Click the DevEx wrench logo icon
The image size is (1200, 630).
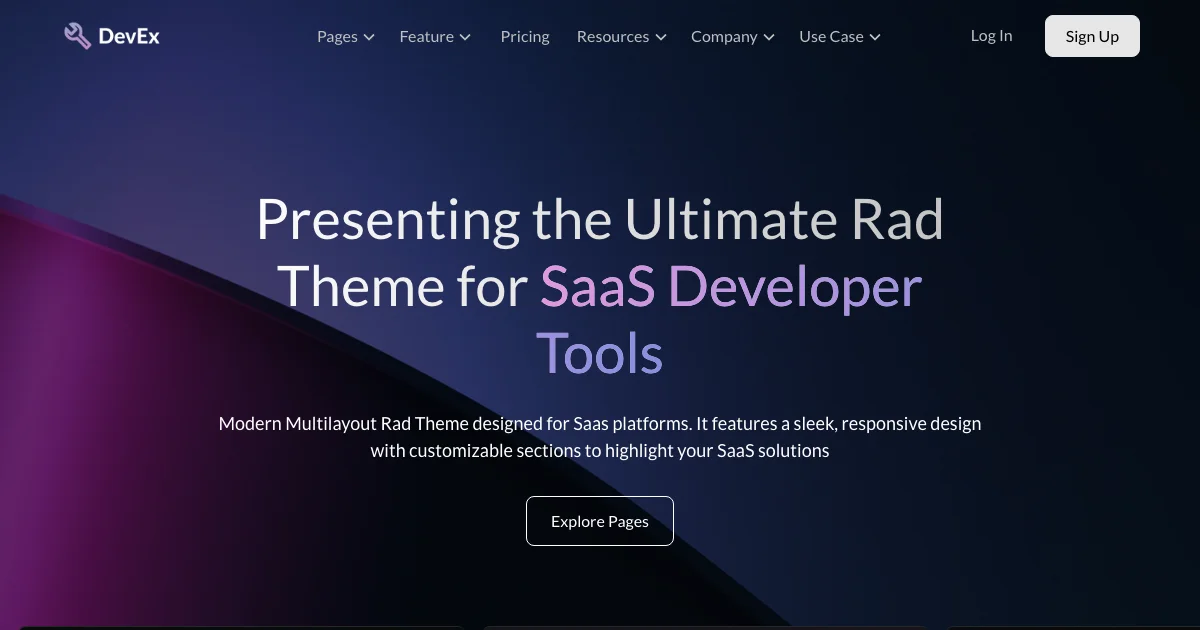tap(77, 36)
